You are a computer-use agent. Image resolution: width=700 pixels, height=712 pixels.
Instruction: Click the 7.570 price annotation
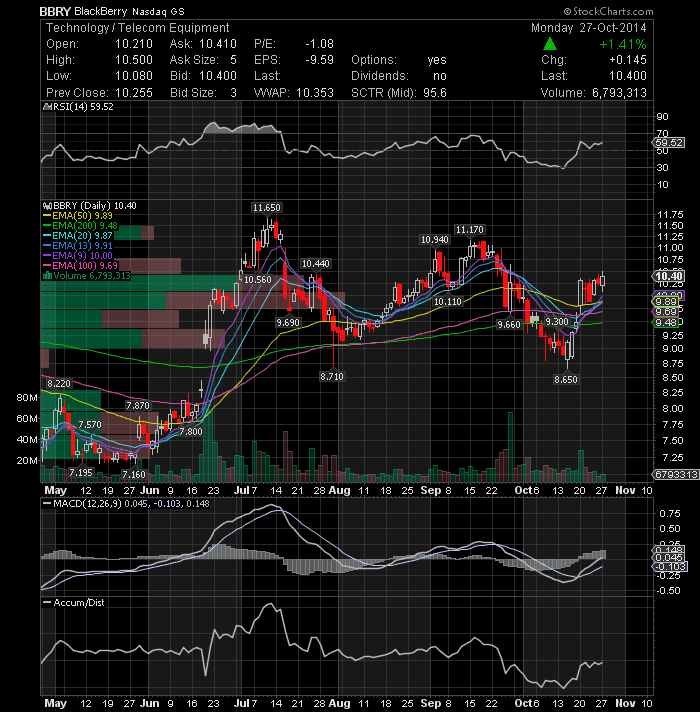[90, 425]
